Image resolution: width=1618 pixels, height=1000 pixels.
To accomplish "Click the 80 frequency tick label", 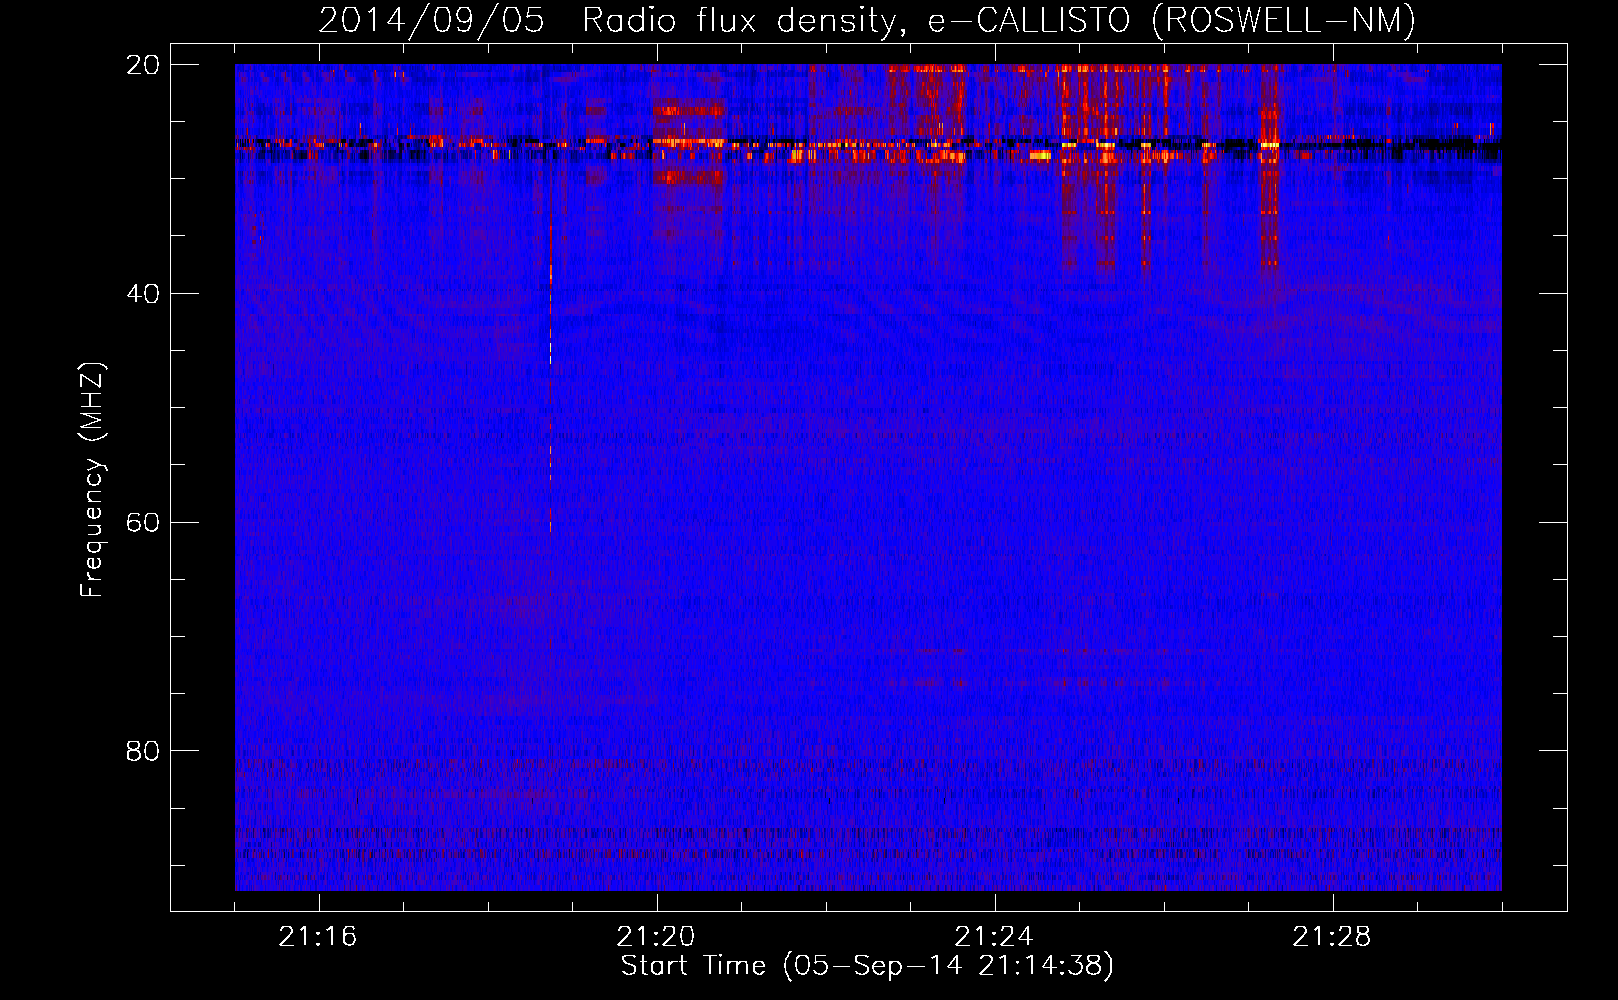I will 142,751.
